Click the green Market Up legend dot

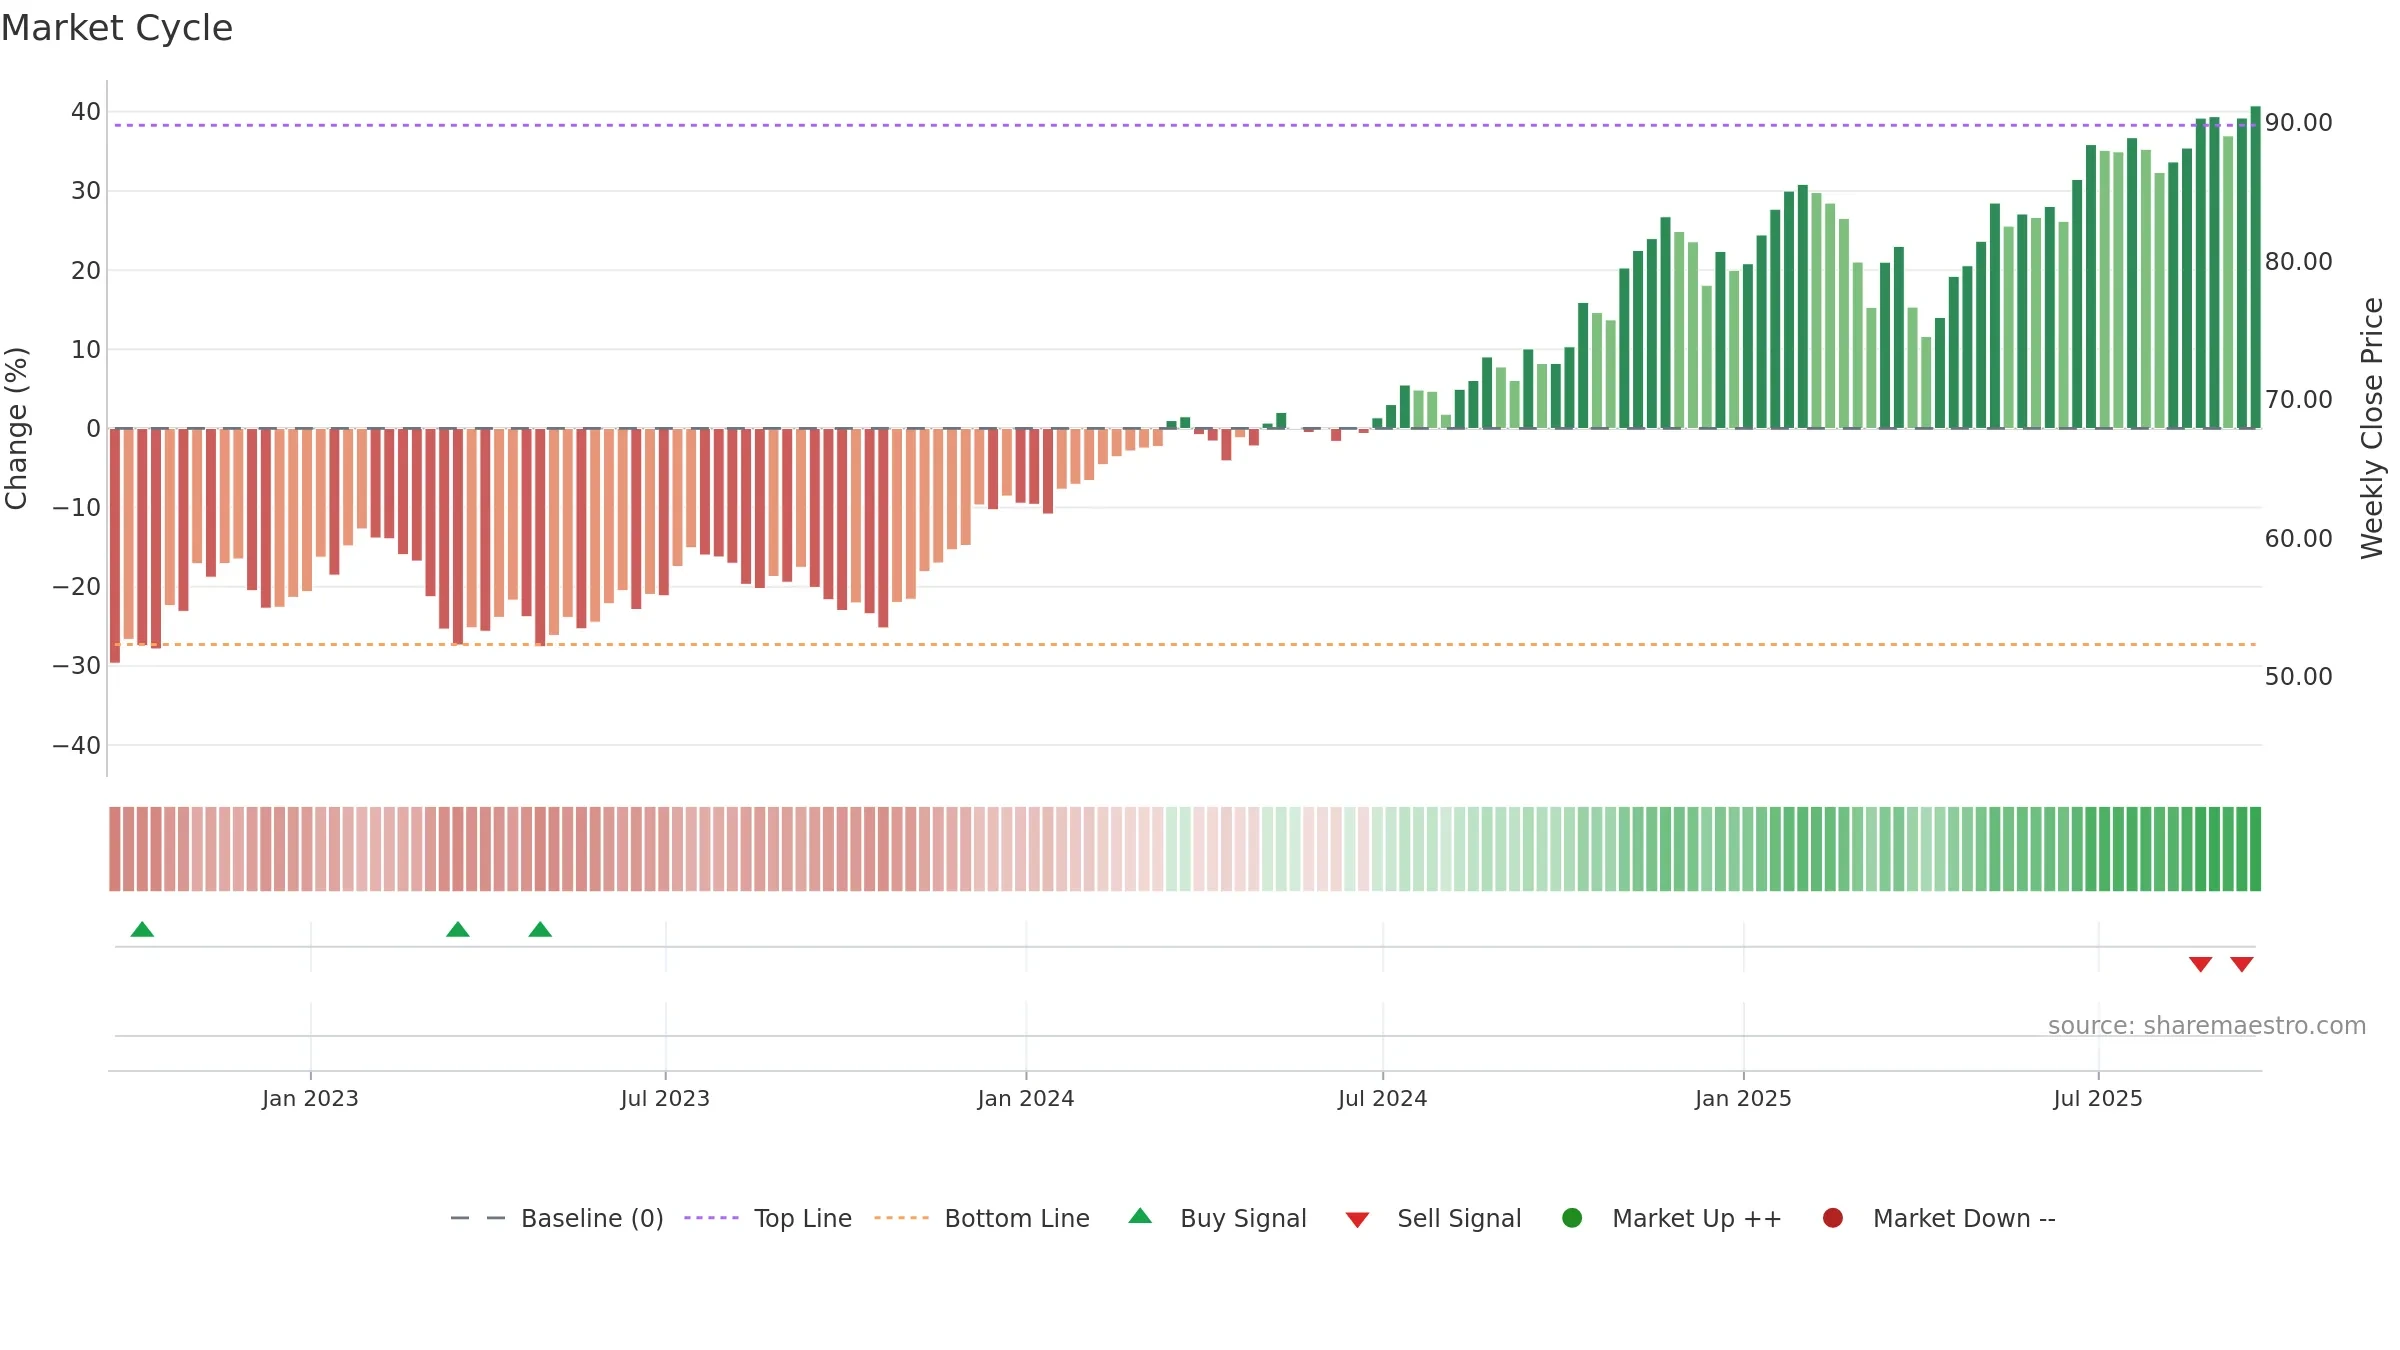point(1572,1218)
